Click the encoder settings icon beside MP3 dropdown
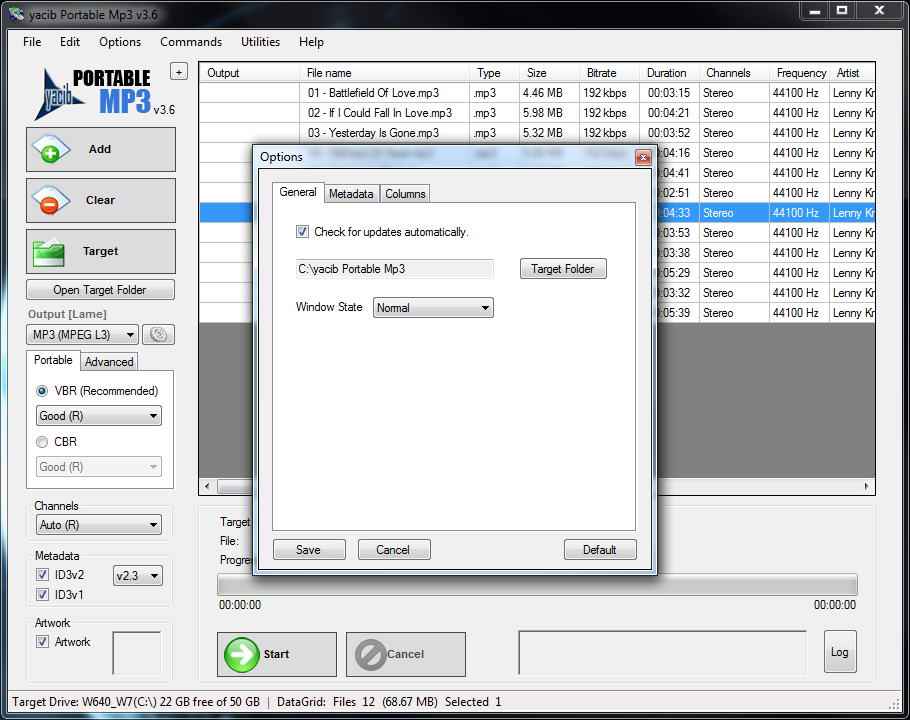910x720 pixels. (158, 335)
